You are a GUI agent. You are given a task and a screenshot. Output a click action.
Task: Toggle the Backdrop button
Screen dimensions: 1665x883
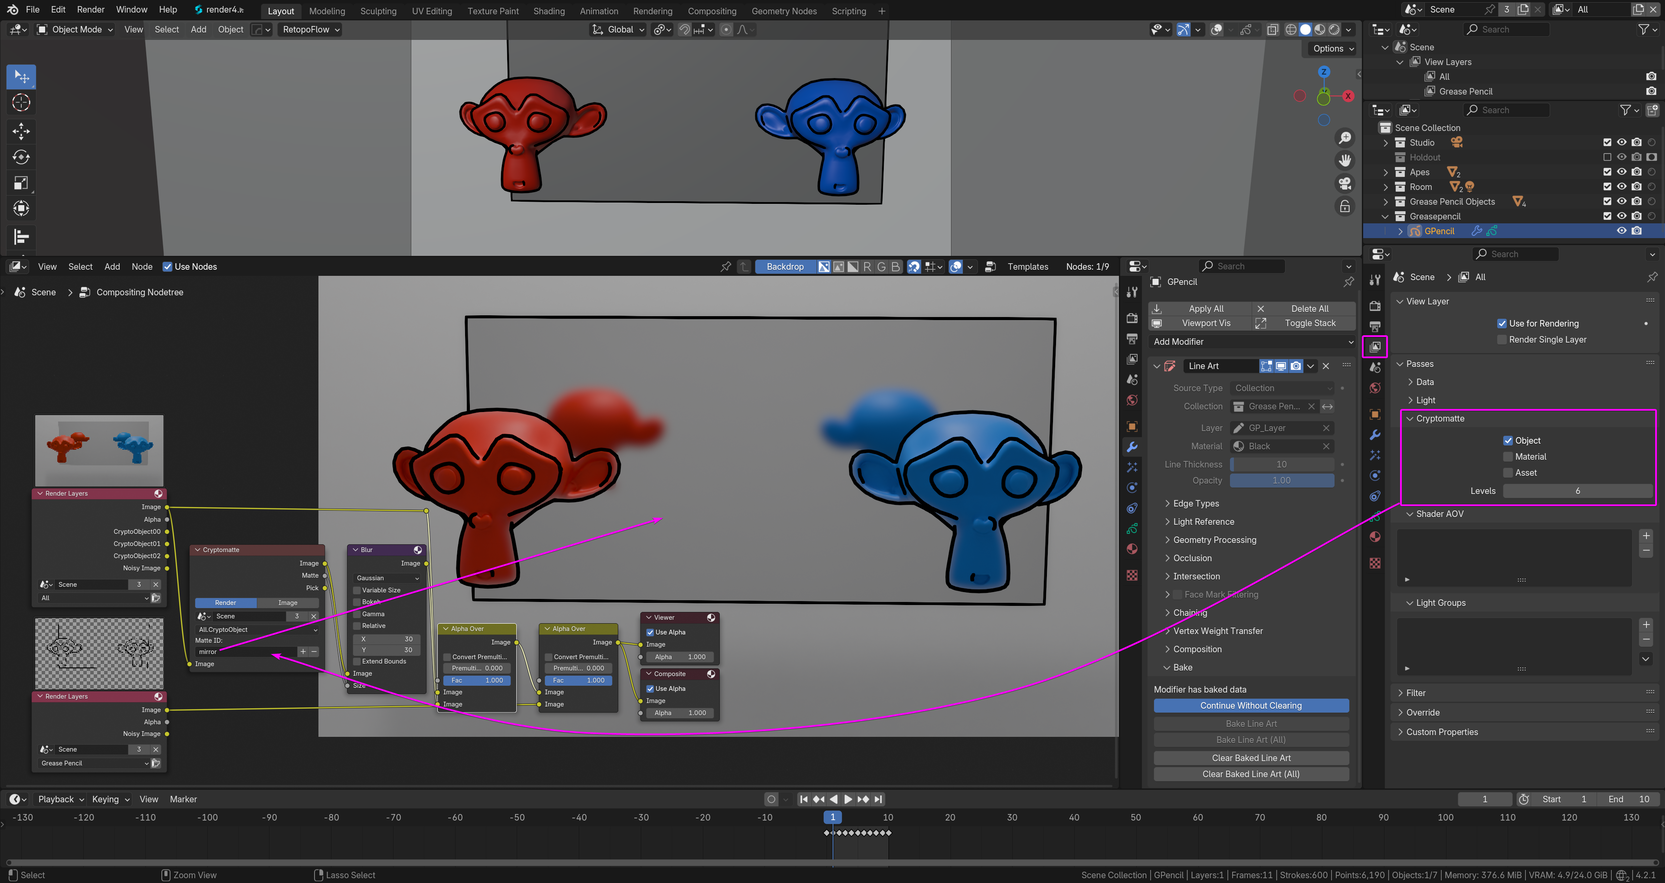[x=785, y=267]
